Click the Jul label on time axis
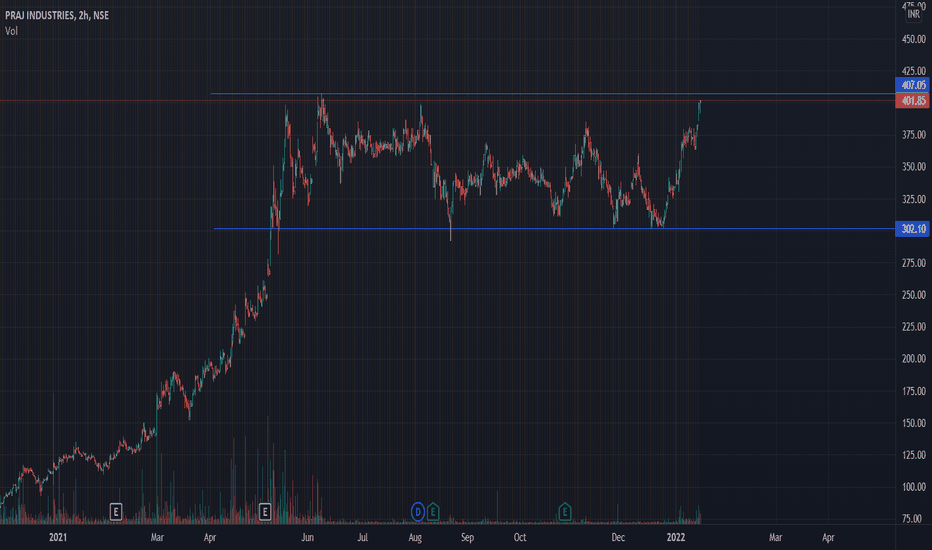This screenshot has height=550, width=932. tap(362, 538)
